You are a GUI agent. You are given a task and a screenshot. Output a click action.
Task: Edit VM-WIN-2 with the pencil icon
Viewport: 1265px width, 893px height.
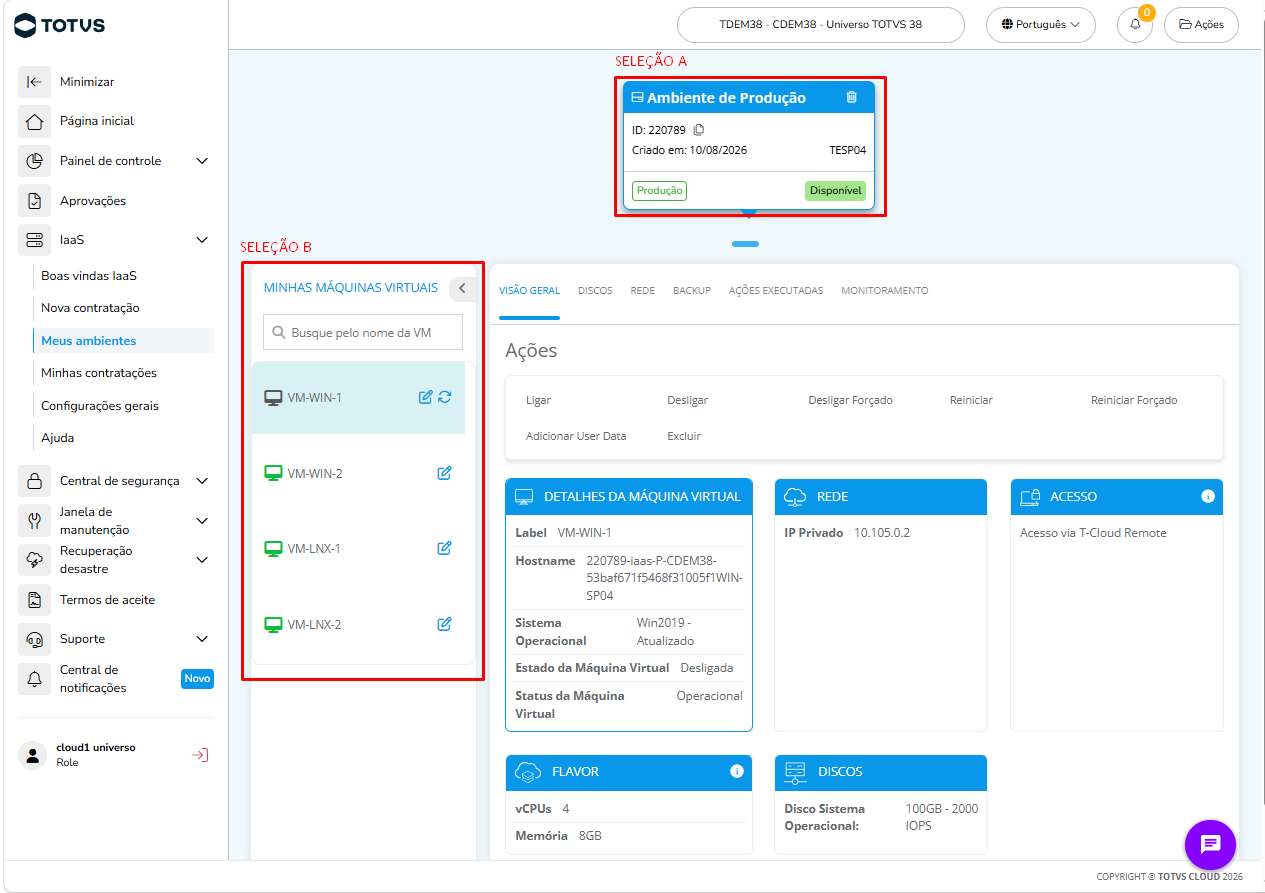point(445,473)
